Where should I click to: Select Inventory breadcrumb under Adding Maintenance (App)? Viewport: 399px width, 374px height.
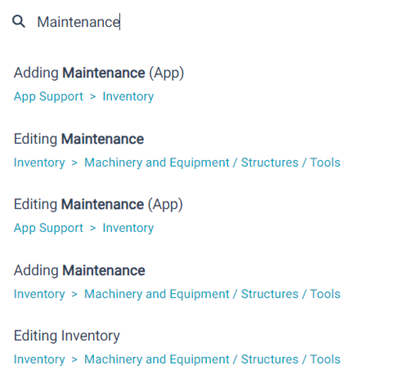128,96
